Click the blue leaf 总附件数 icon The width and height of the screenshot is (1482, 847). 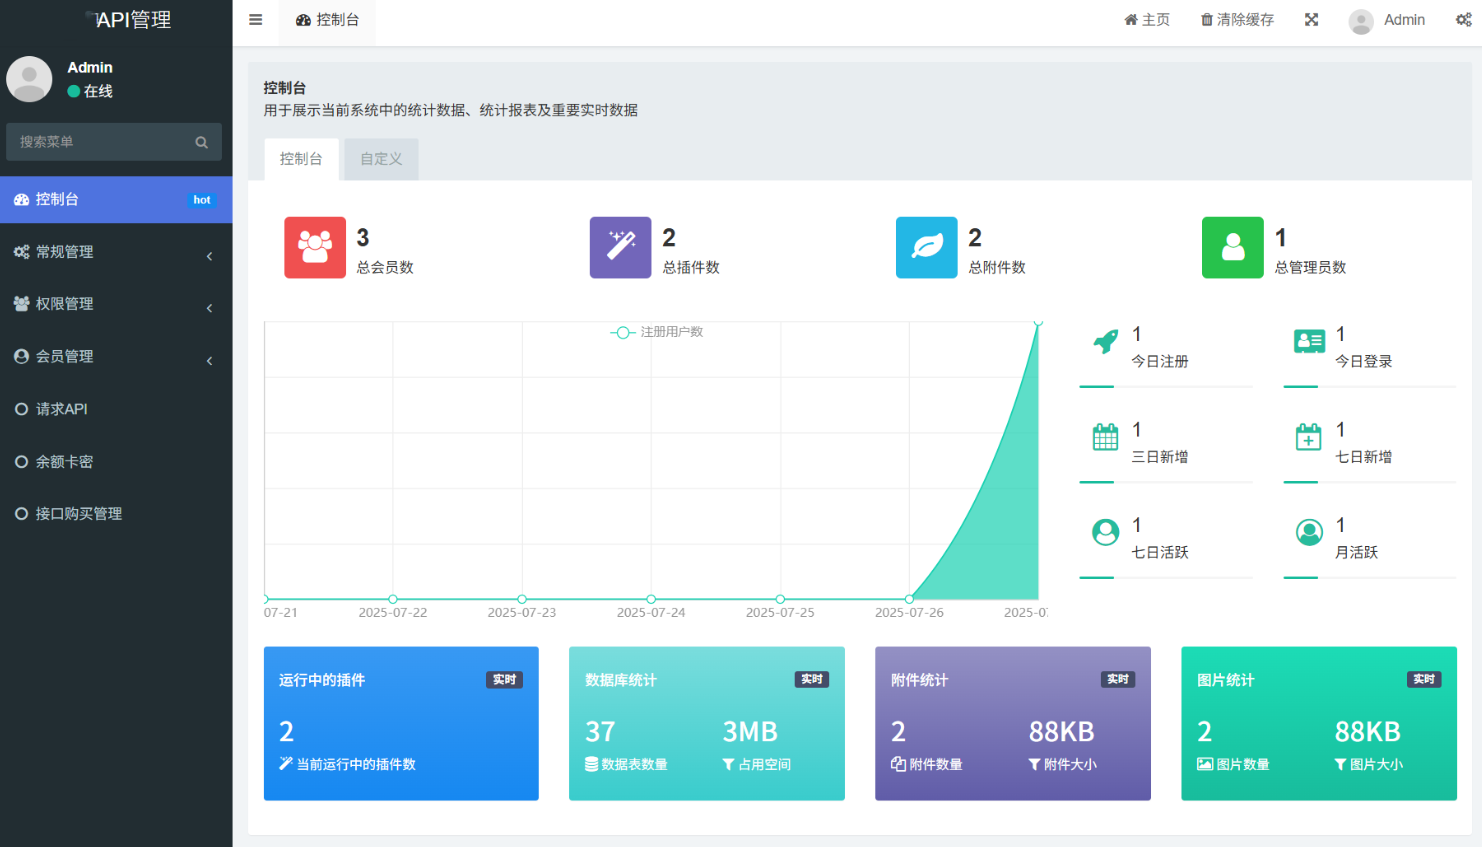pyautogui.click(x=926, y=247)
